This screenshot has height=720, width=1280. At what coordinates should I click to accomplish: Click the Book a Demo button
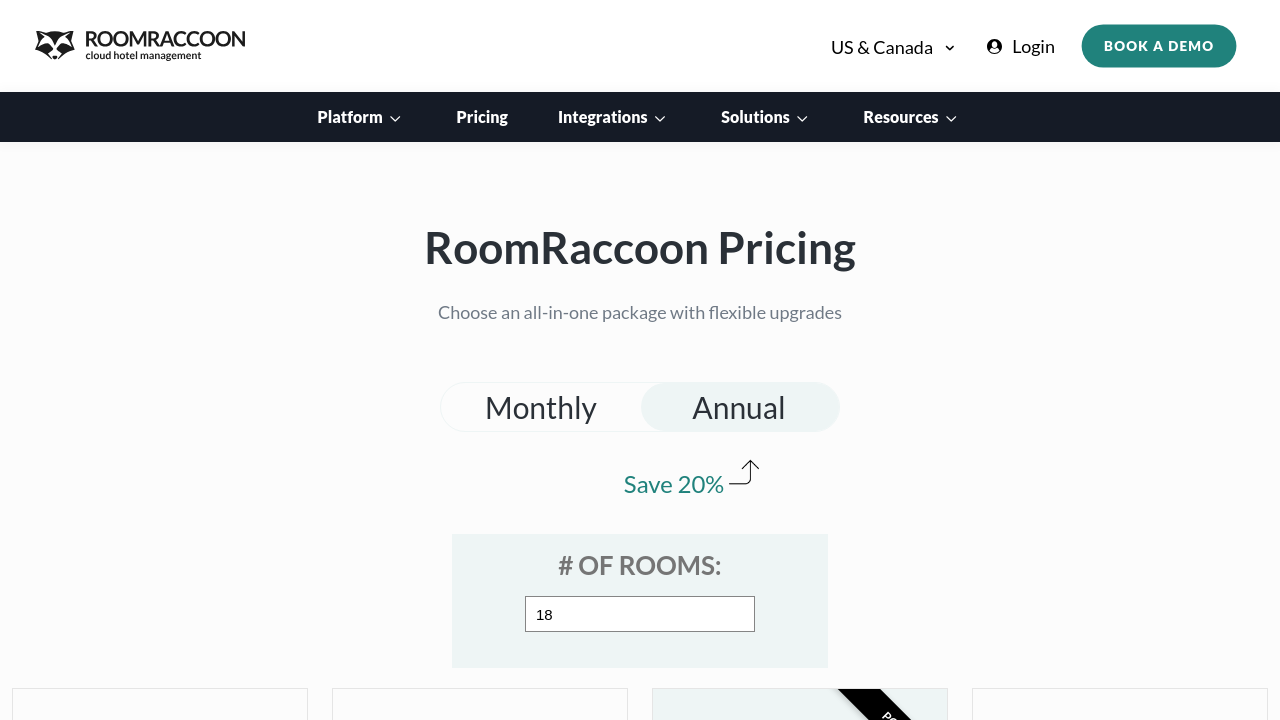1159,46
